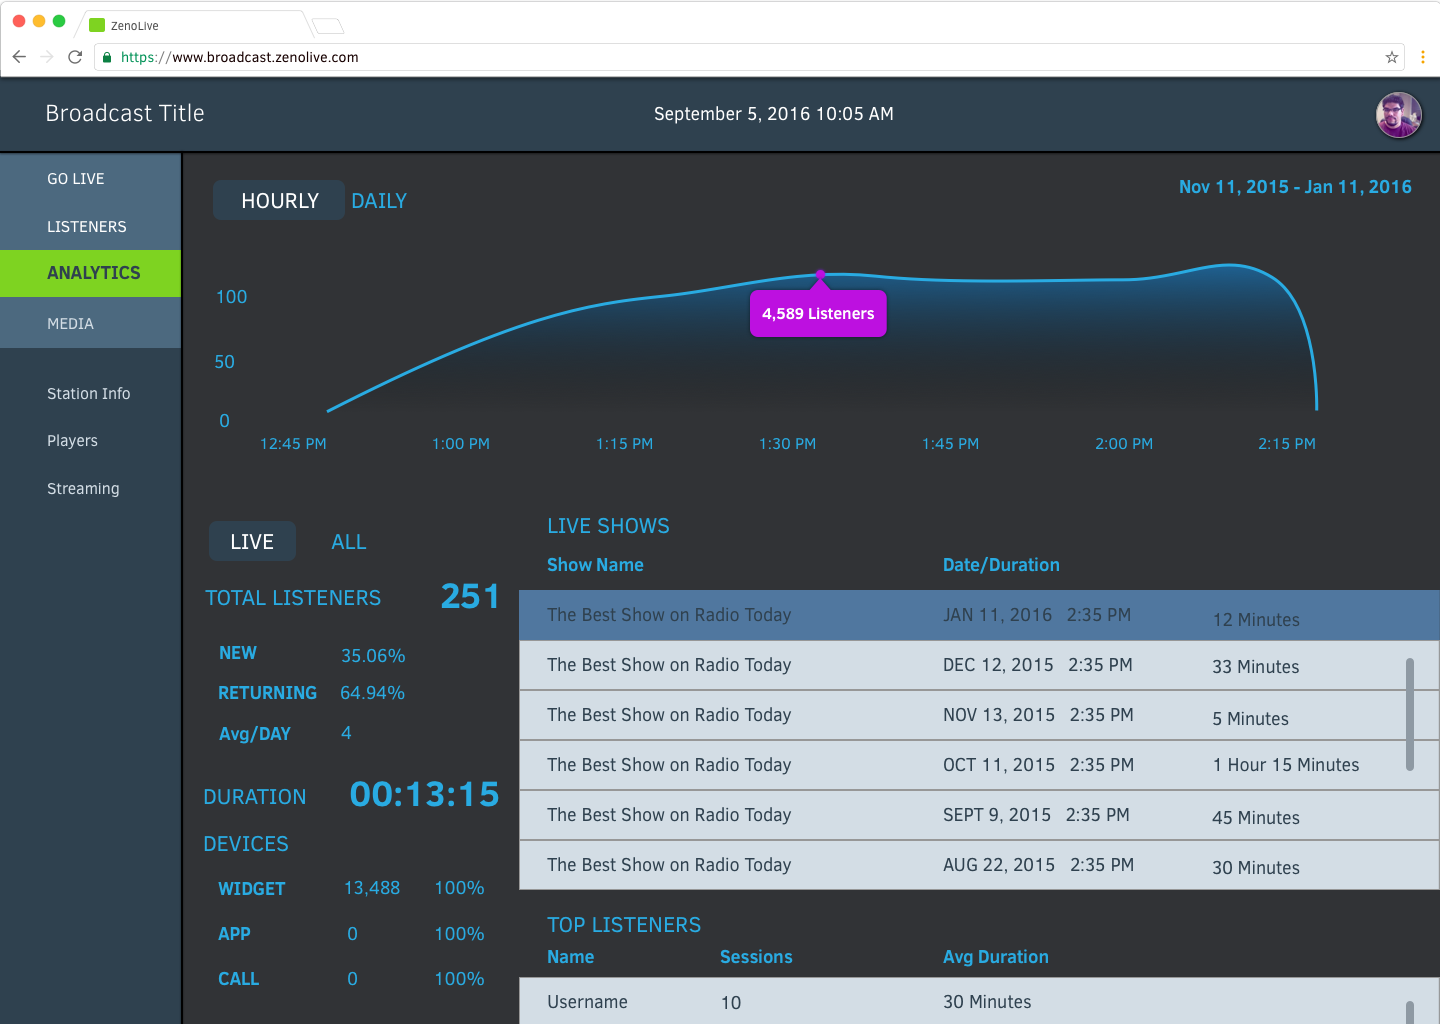This screenshot has width=1440, height=1024.
Task: Click the NEW percentage 35.06%
Action: 373,656
